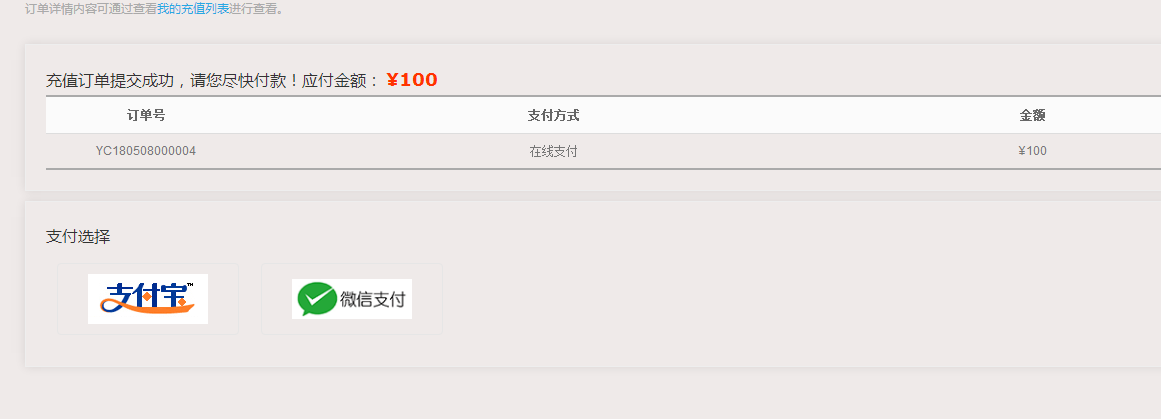Click the red ¥100 payable amount

pyautogui.click(x=412, y=80)
